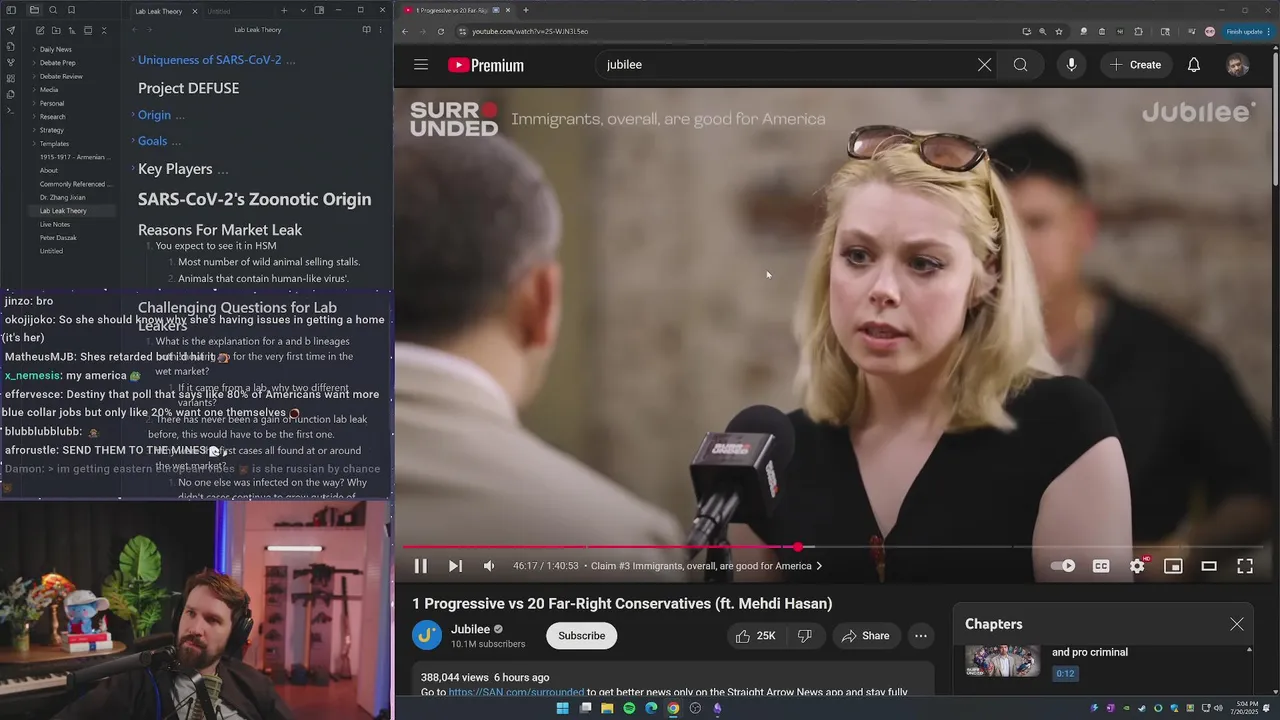Bookmark this page with the star icon

(x=1059, y=31)
